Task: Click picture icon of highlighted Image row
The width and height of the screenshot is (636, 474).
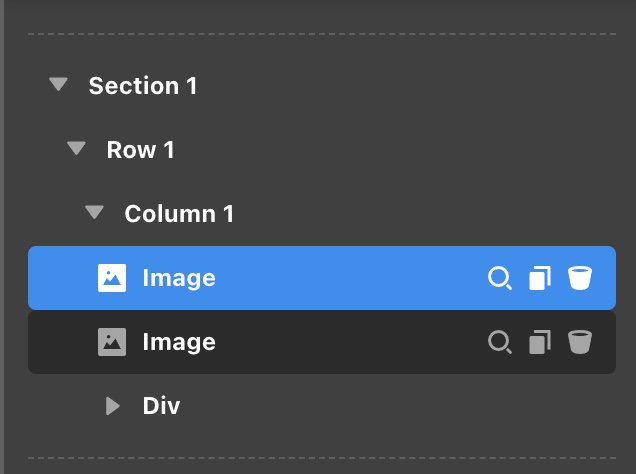Action: (x=112, y=278)
